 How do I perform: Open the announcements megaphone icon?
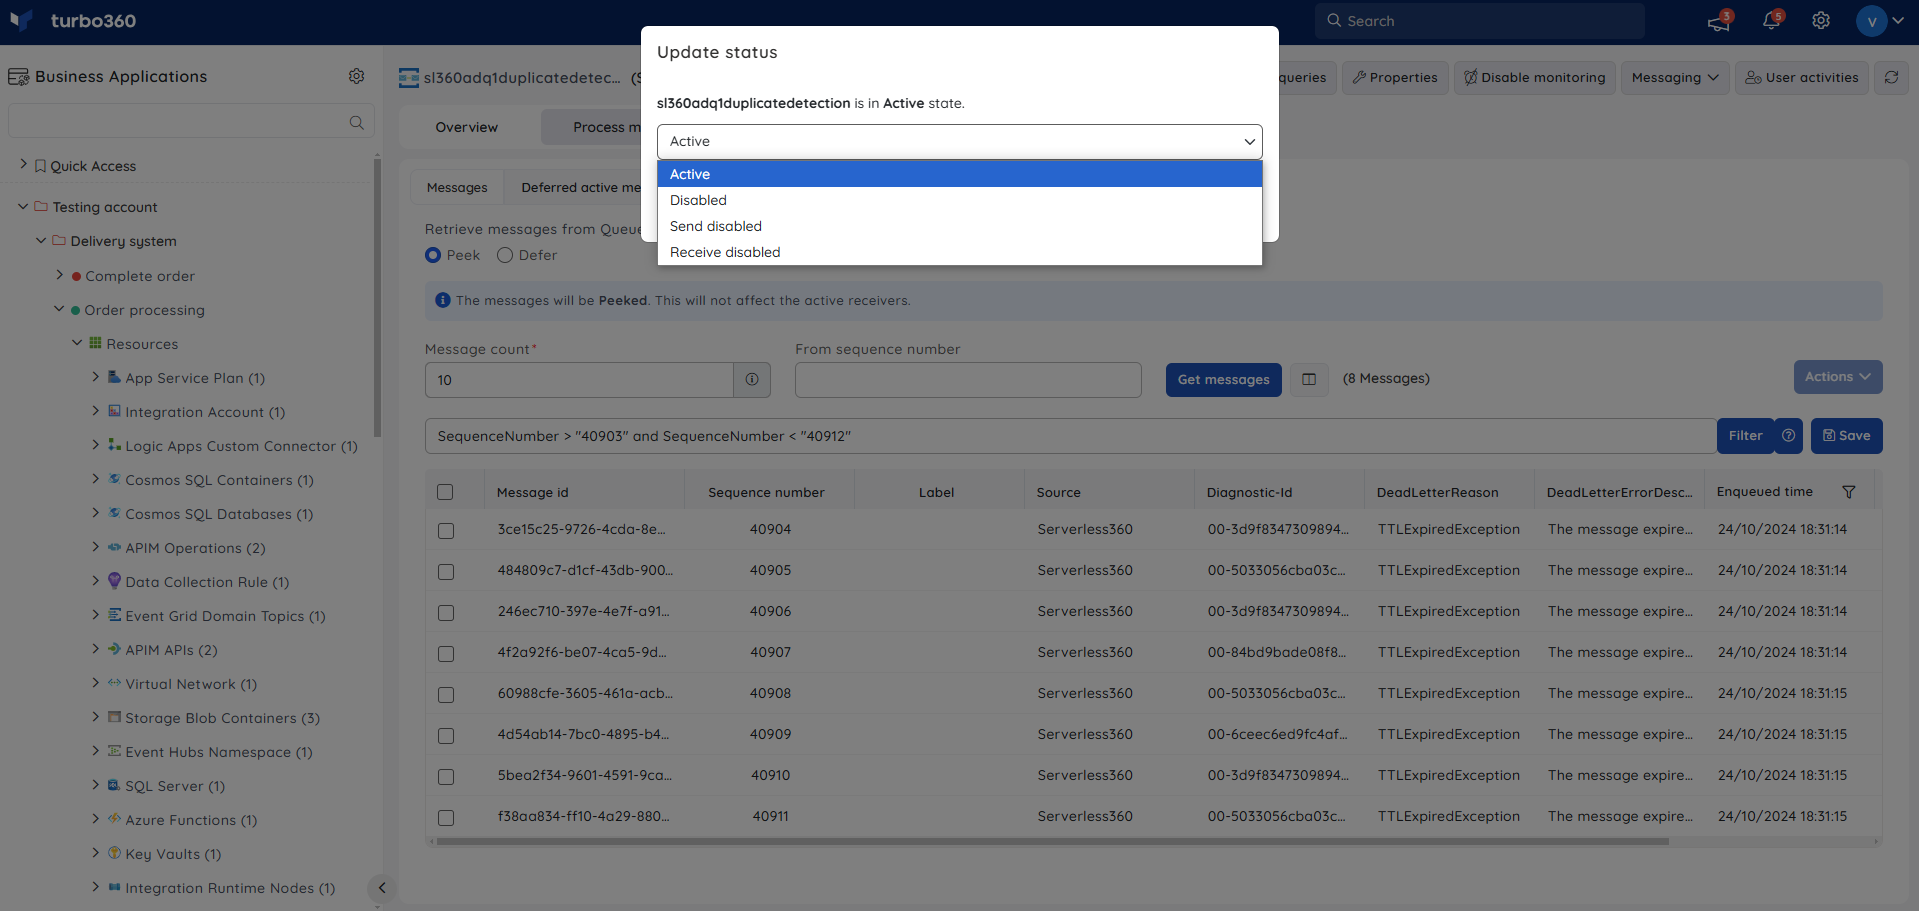[1719, 21]
